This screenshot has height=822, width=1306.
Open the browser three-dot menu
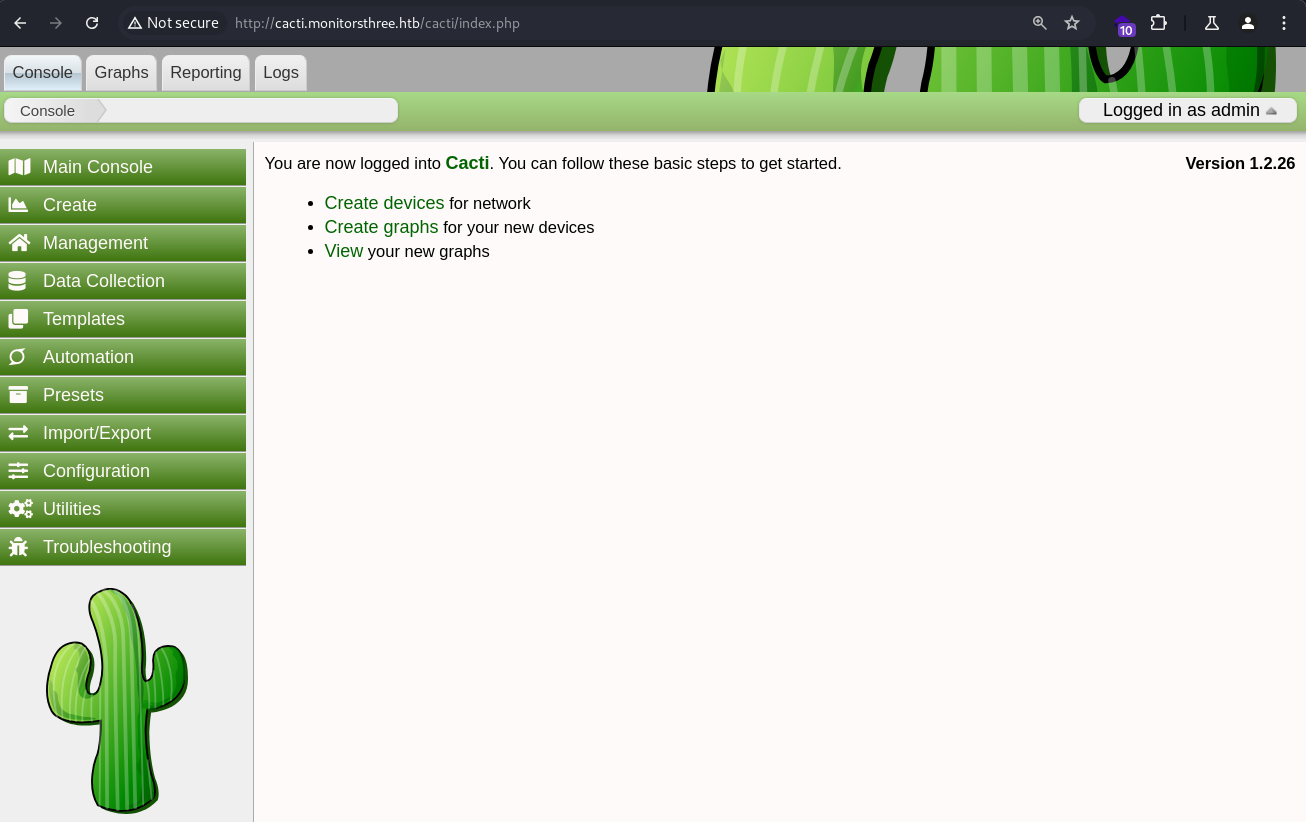coord(1284,23)
